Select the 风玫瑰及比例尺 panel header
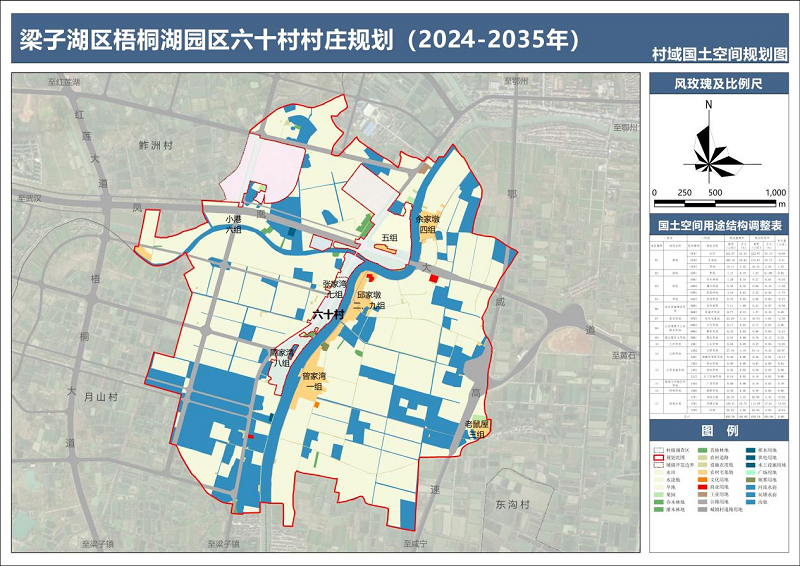 pyautogui.click(x=718, y=84)
